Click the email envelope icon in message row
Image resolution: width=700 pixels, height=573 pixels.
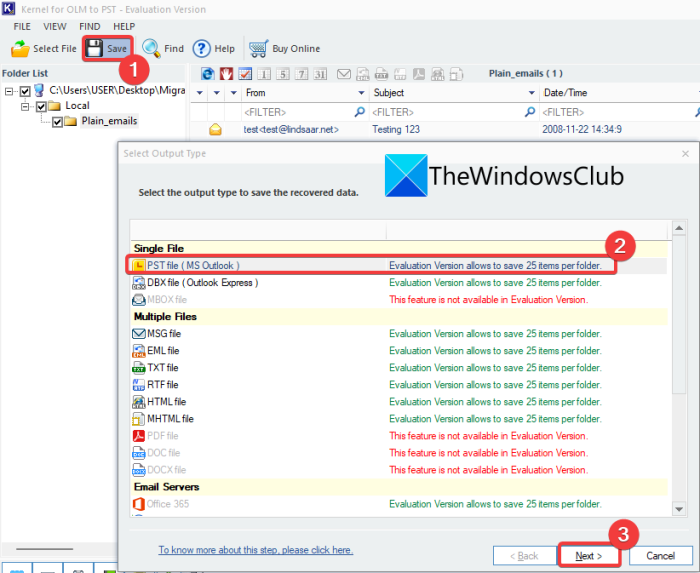(215, 129)
